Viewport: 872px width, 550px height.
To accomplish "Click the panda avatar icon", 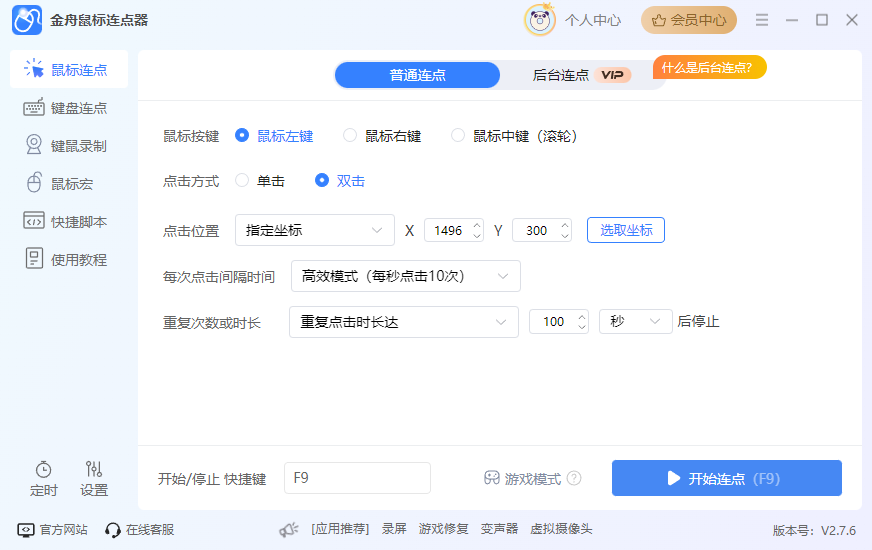I will coord(539,20).
